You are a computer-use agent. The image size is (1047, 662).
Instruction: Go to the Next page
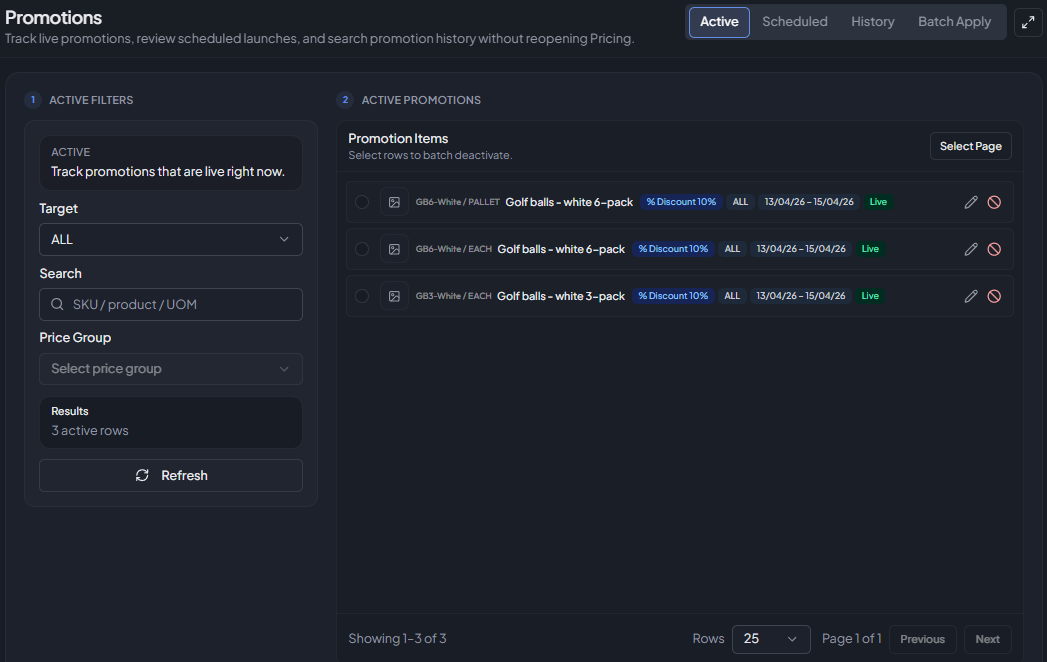[x=988, y=639]
